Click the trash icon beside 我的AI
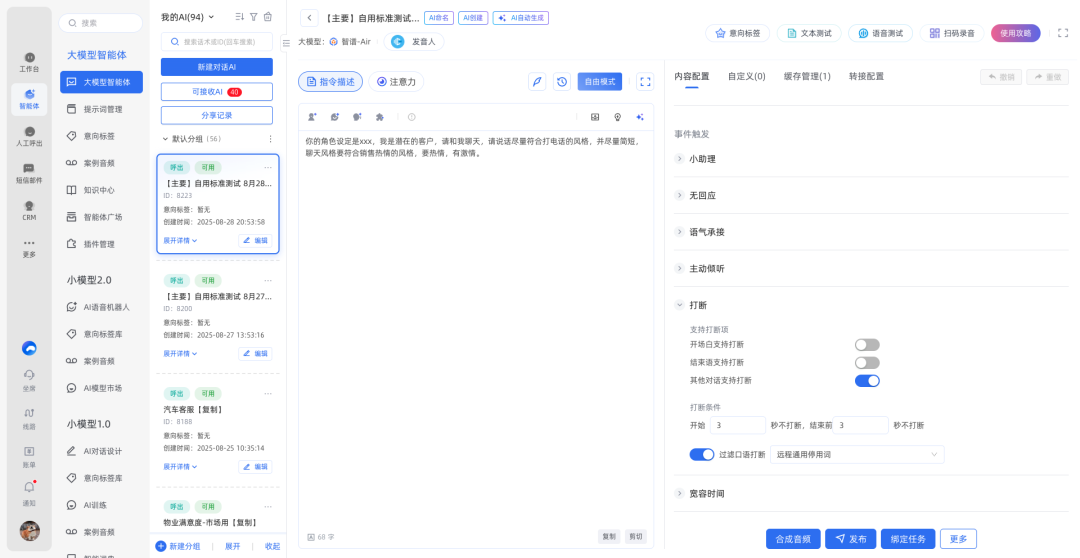Image resolution: width=1080 pixels, height=558 pixels. pos(267,17)
